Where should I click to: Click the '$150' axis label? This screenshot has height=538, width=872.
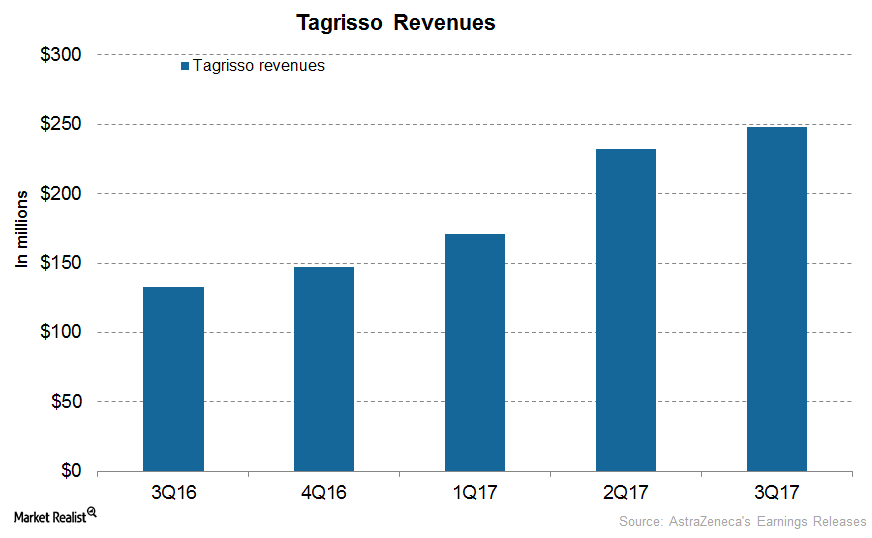(61, 263)
